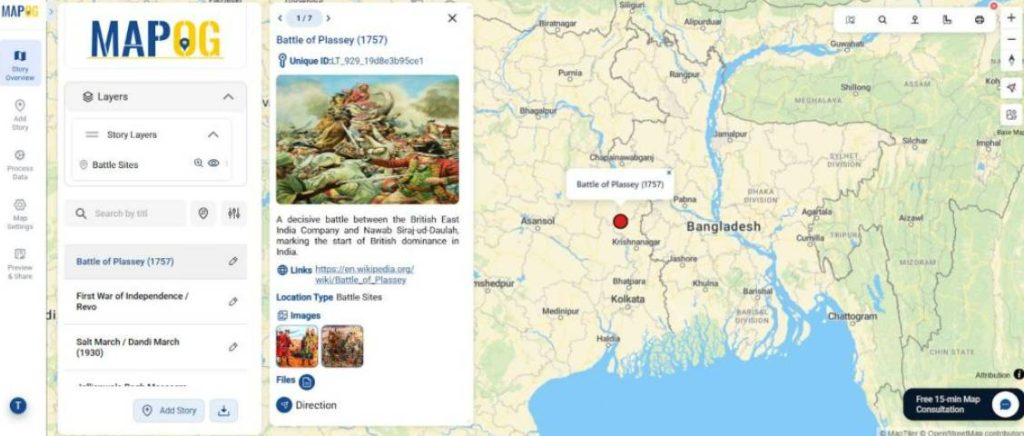Collapse the Story Layers section
Screen dimensions: 1024x436
pyautogui.click(x=213, y=134)
